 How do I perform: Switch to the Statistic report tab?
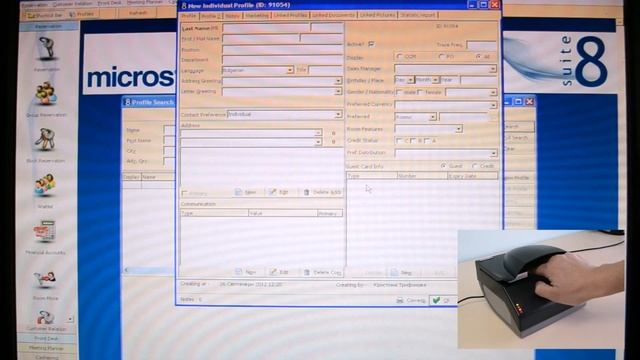click(418, 15)
